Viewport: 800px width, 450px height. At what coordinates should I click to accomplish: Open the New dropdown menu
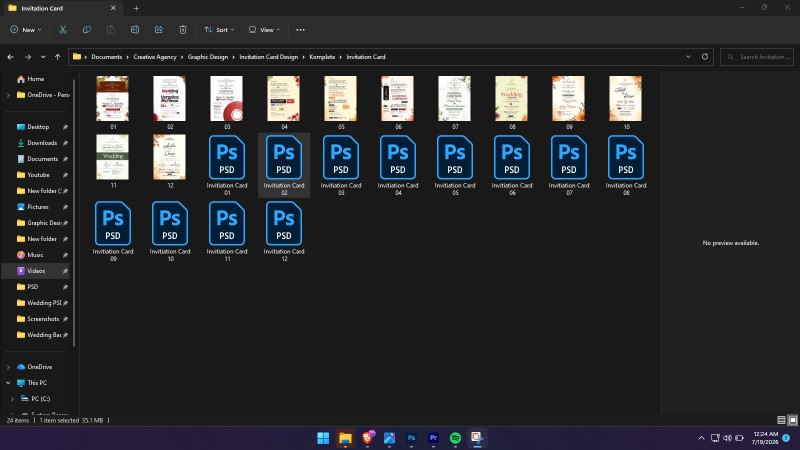pyautogui.click(x=26, y=30)
